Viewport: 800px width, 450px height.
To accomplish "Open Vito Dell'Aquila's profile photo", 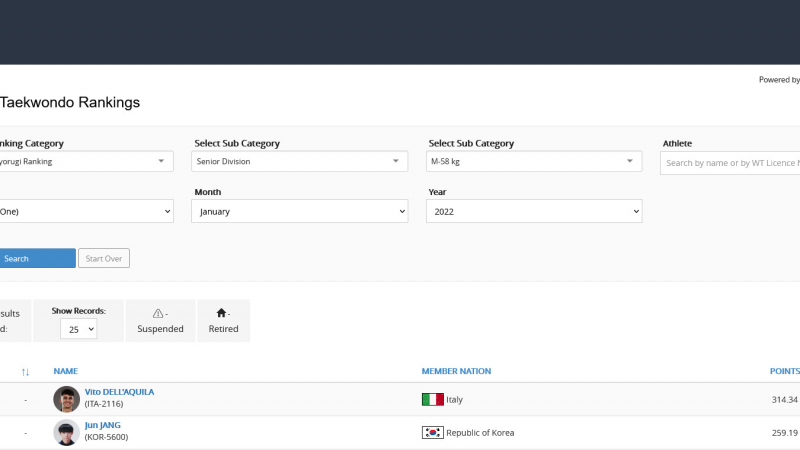I will point(67,399).
